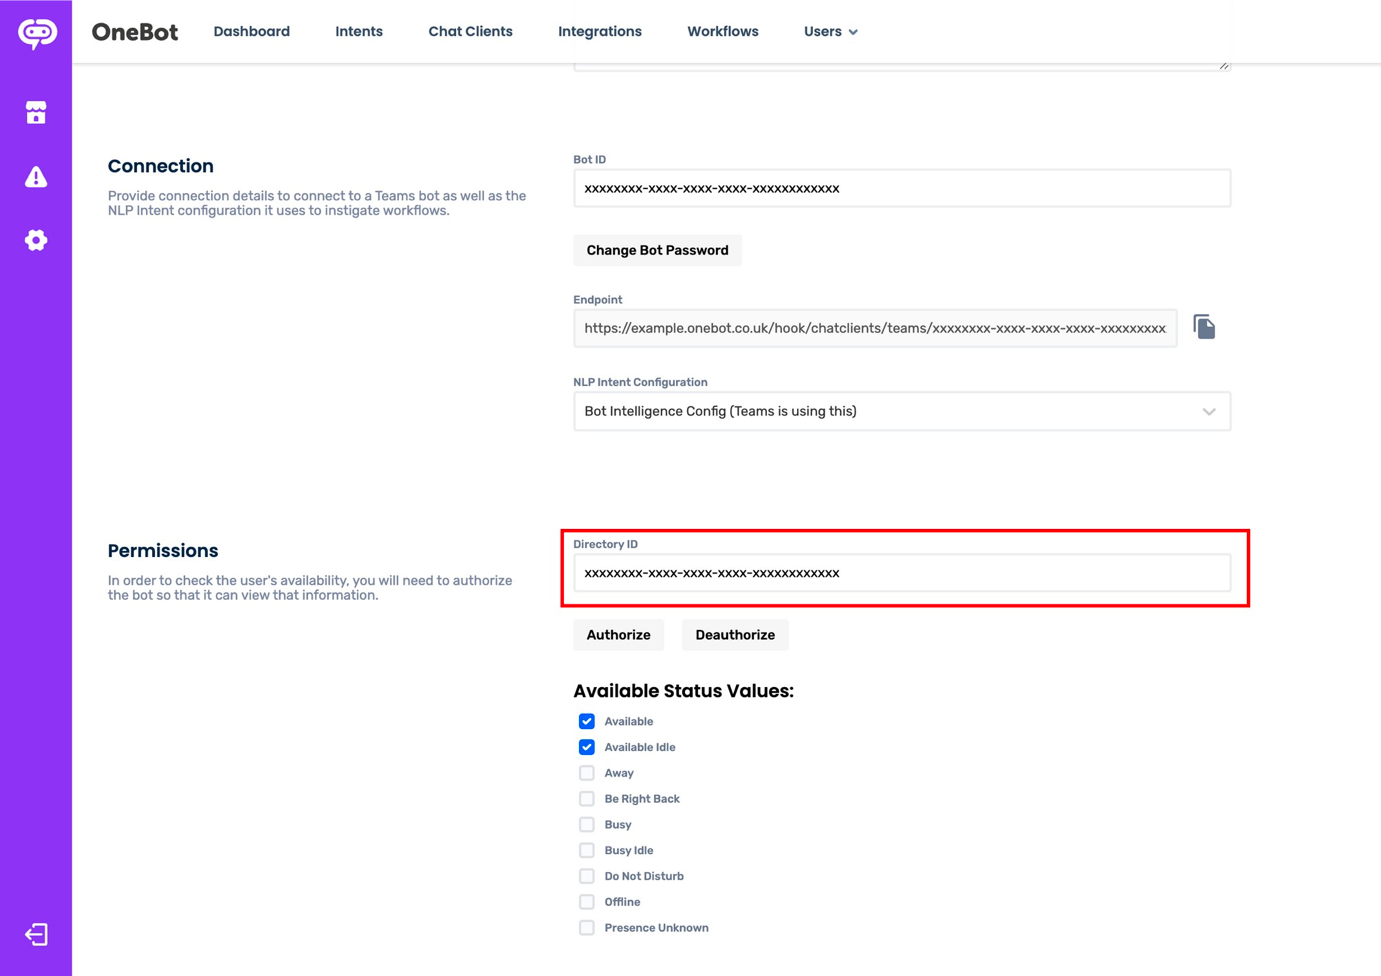Click the Permissions section heading
Screen dimensions: 1381x976
163,551
